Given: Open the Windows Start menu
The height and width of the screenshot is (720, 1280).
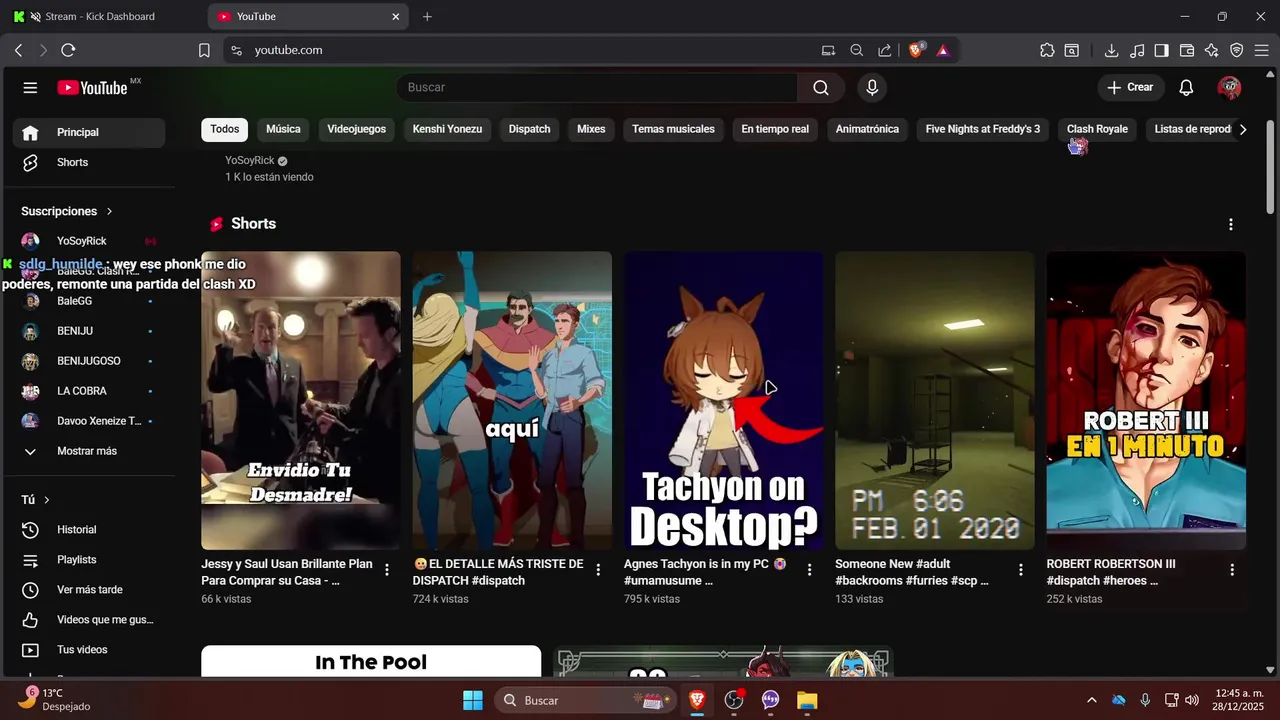Looking at the screenshot, I should pyautogui.click(x=473, y=701).
